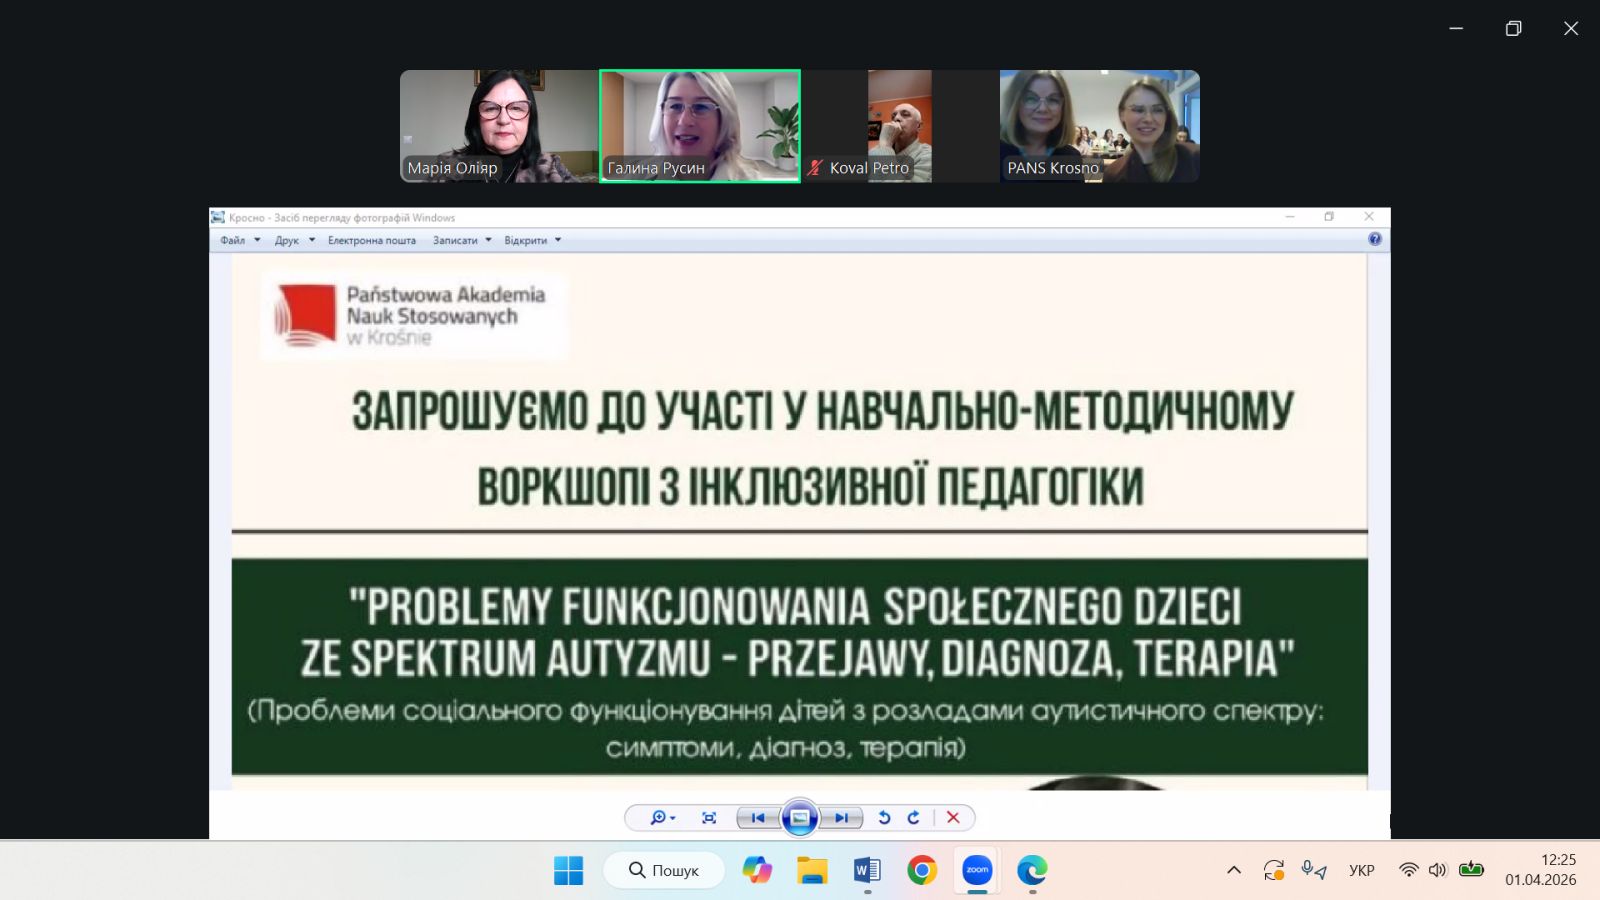Rotate the image counterclockwise
This screenshot has width=1600, height=900.
(884, 818)
